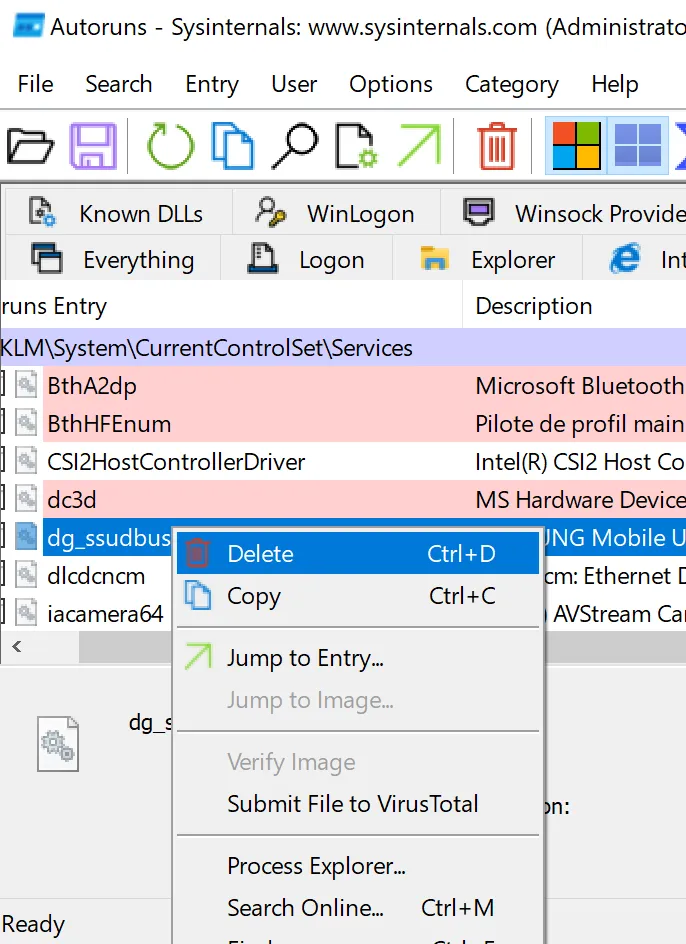Screen dimensions: 686x944
Task: Sort by the Autoruns Entry column header
Action: click(231, 306)
